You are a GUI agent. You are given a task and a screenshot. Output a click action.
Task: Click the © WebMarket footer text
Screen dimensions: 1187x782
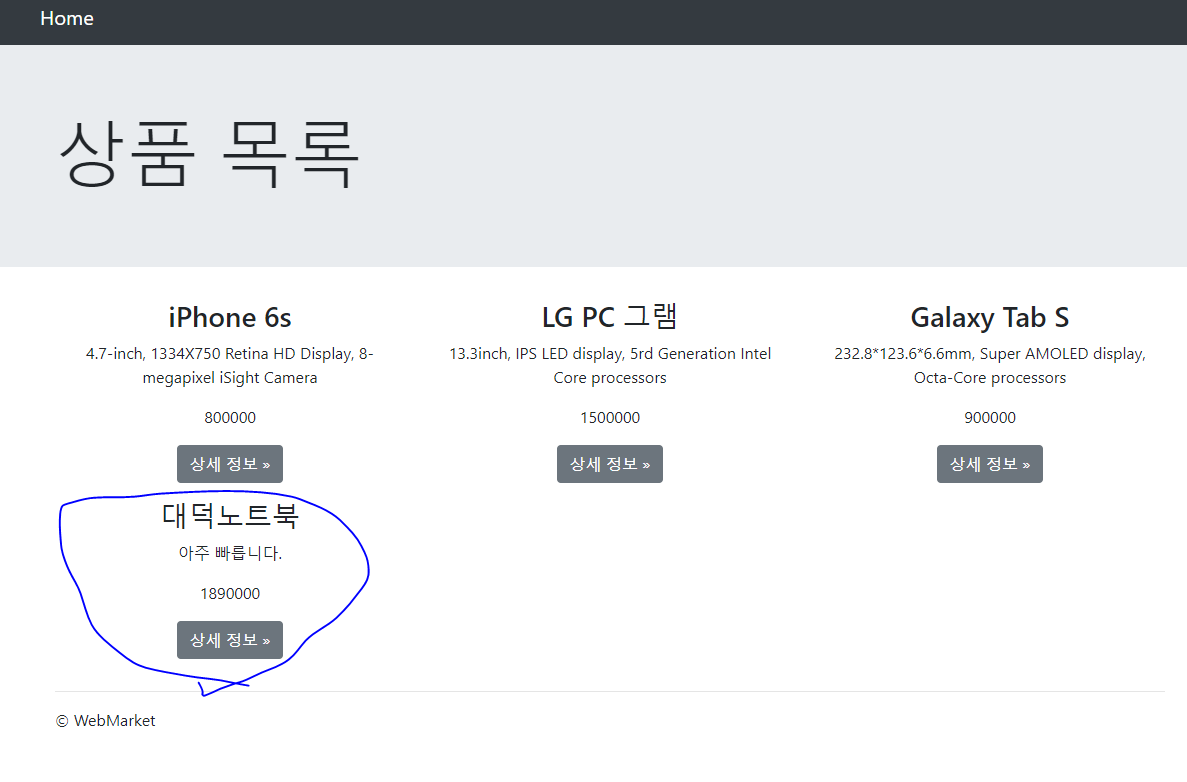[105, 721]
